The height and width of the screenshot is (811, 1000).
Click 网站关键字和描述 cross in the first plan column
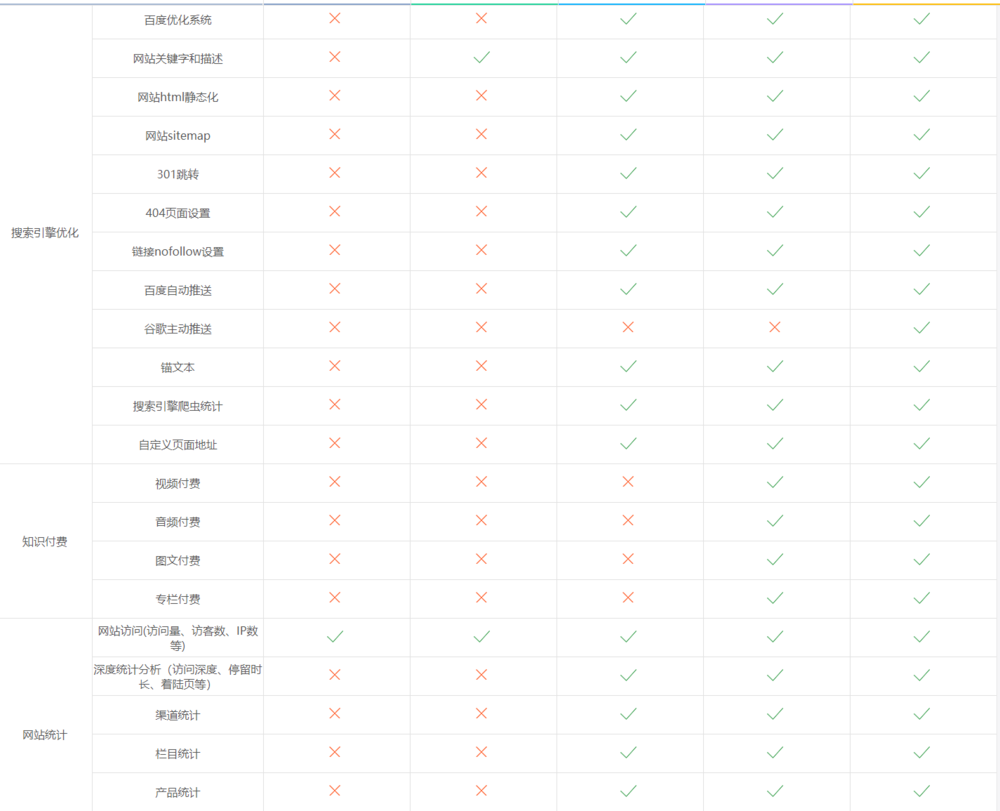tap(334, 57)
